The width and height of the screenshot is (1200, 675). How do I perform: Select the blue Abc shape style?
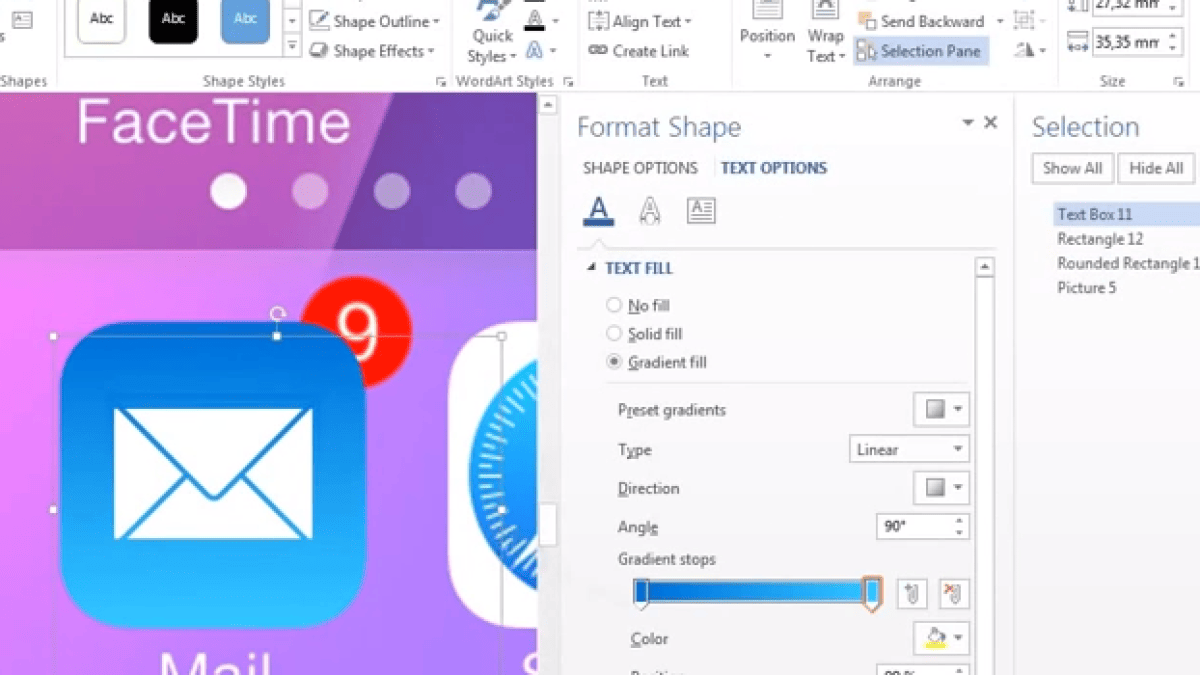pyautogui.click(x=245, y=20)
